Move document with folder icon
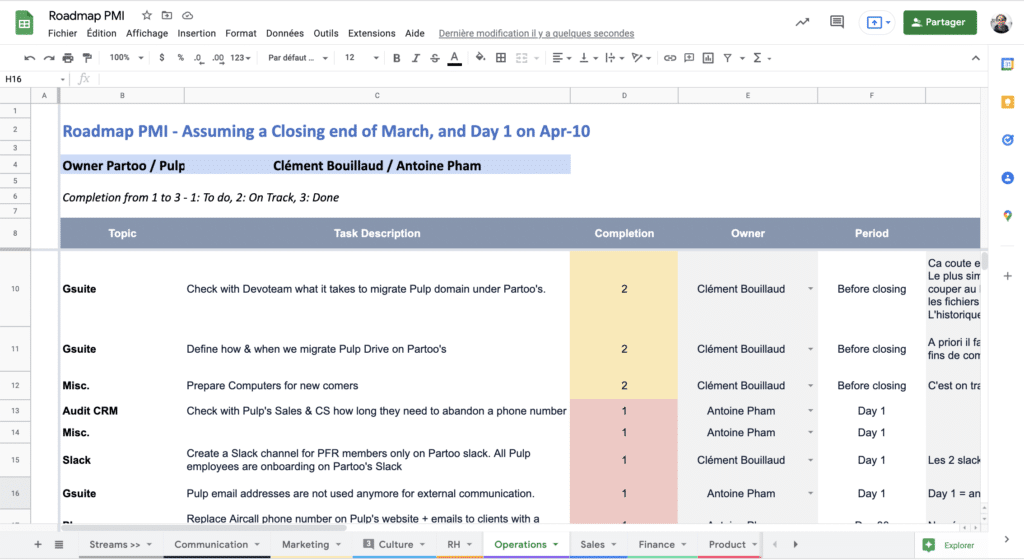 pyautogui.click(x=167, y=15)
